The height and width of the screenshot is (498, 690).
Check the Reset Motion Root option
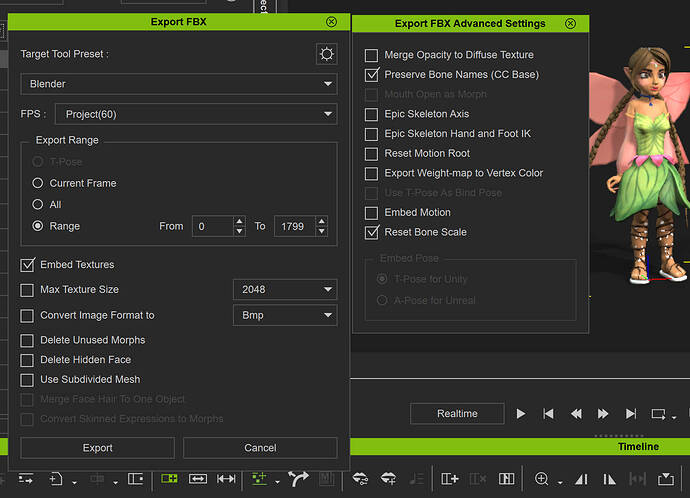pos(371,154)
